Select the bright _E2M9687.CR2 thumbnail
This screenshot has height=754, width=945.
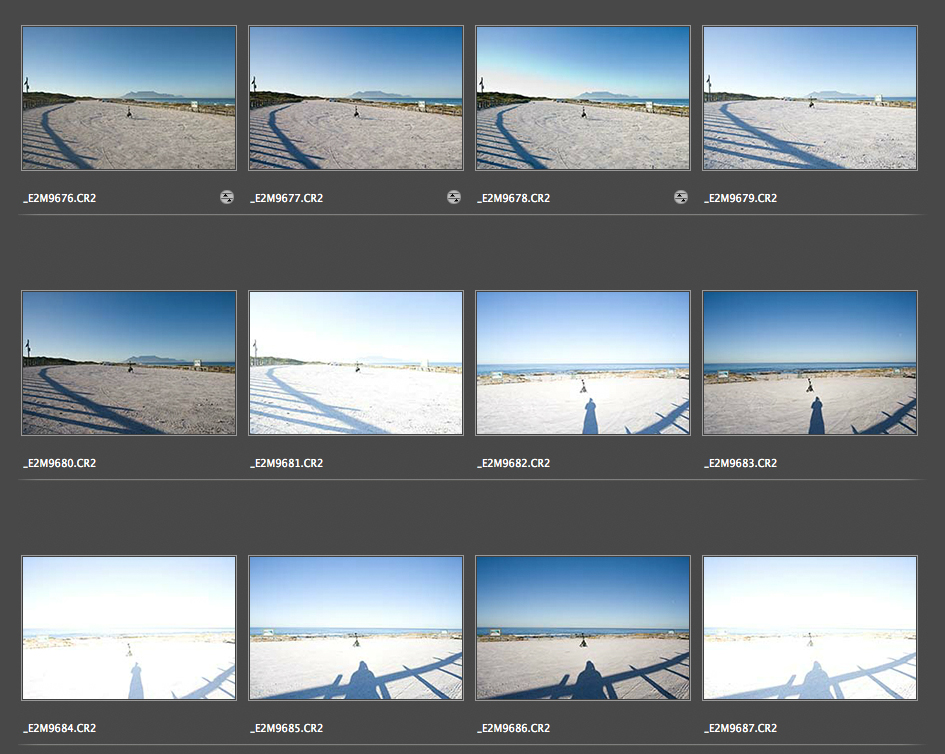point(810,628)
